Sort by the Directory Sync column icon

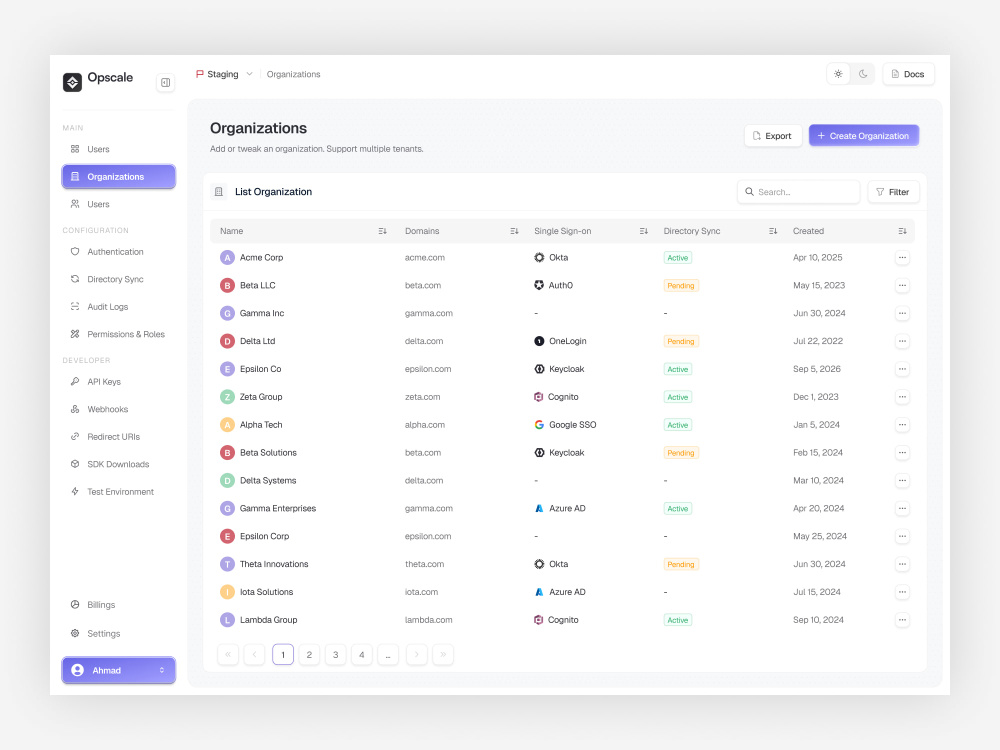pos(773,231)
